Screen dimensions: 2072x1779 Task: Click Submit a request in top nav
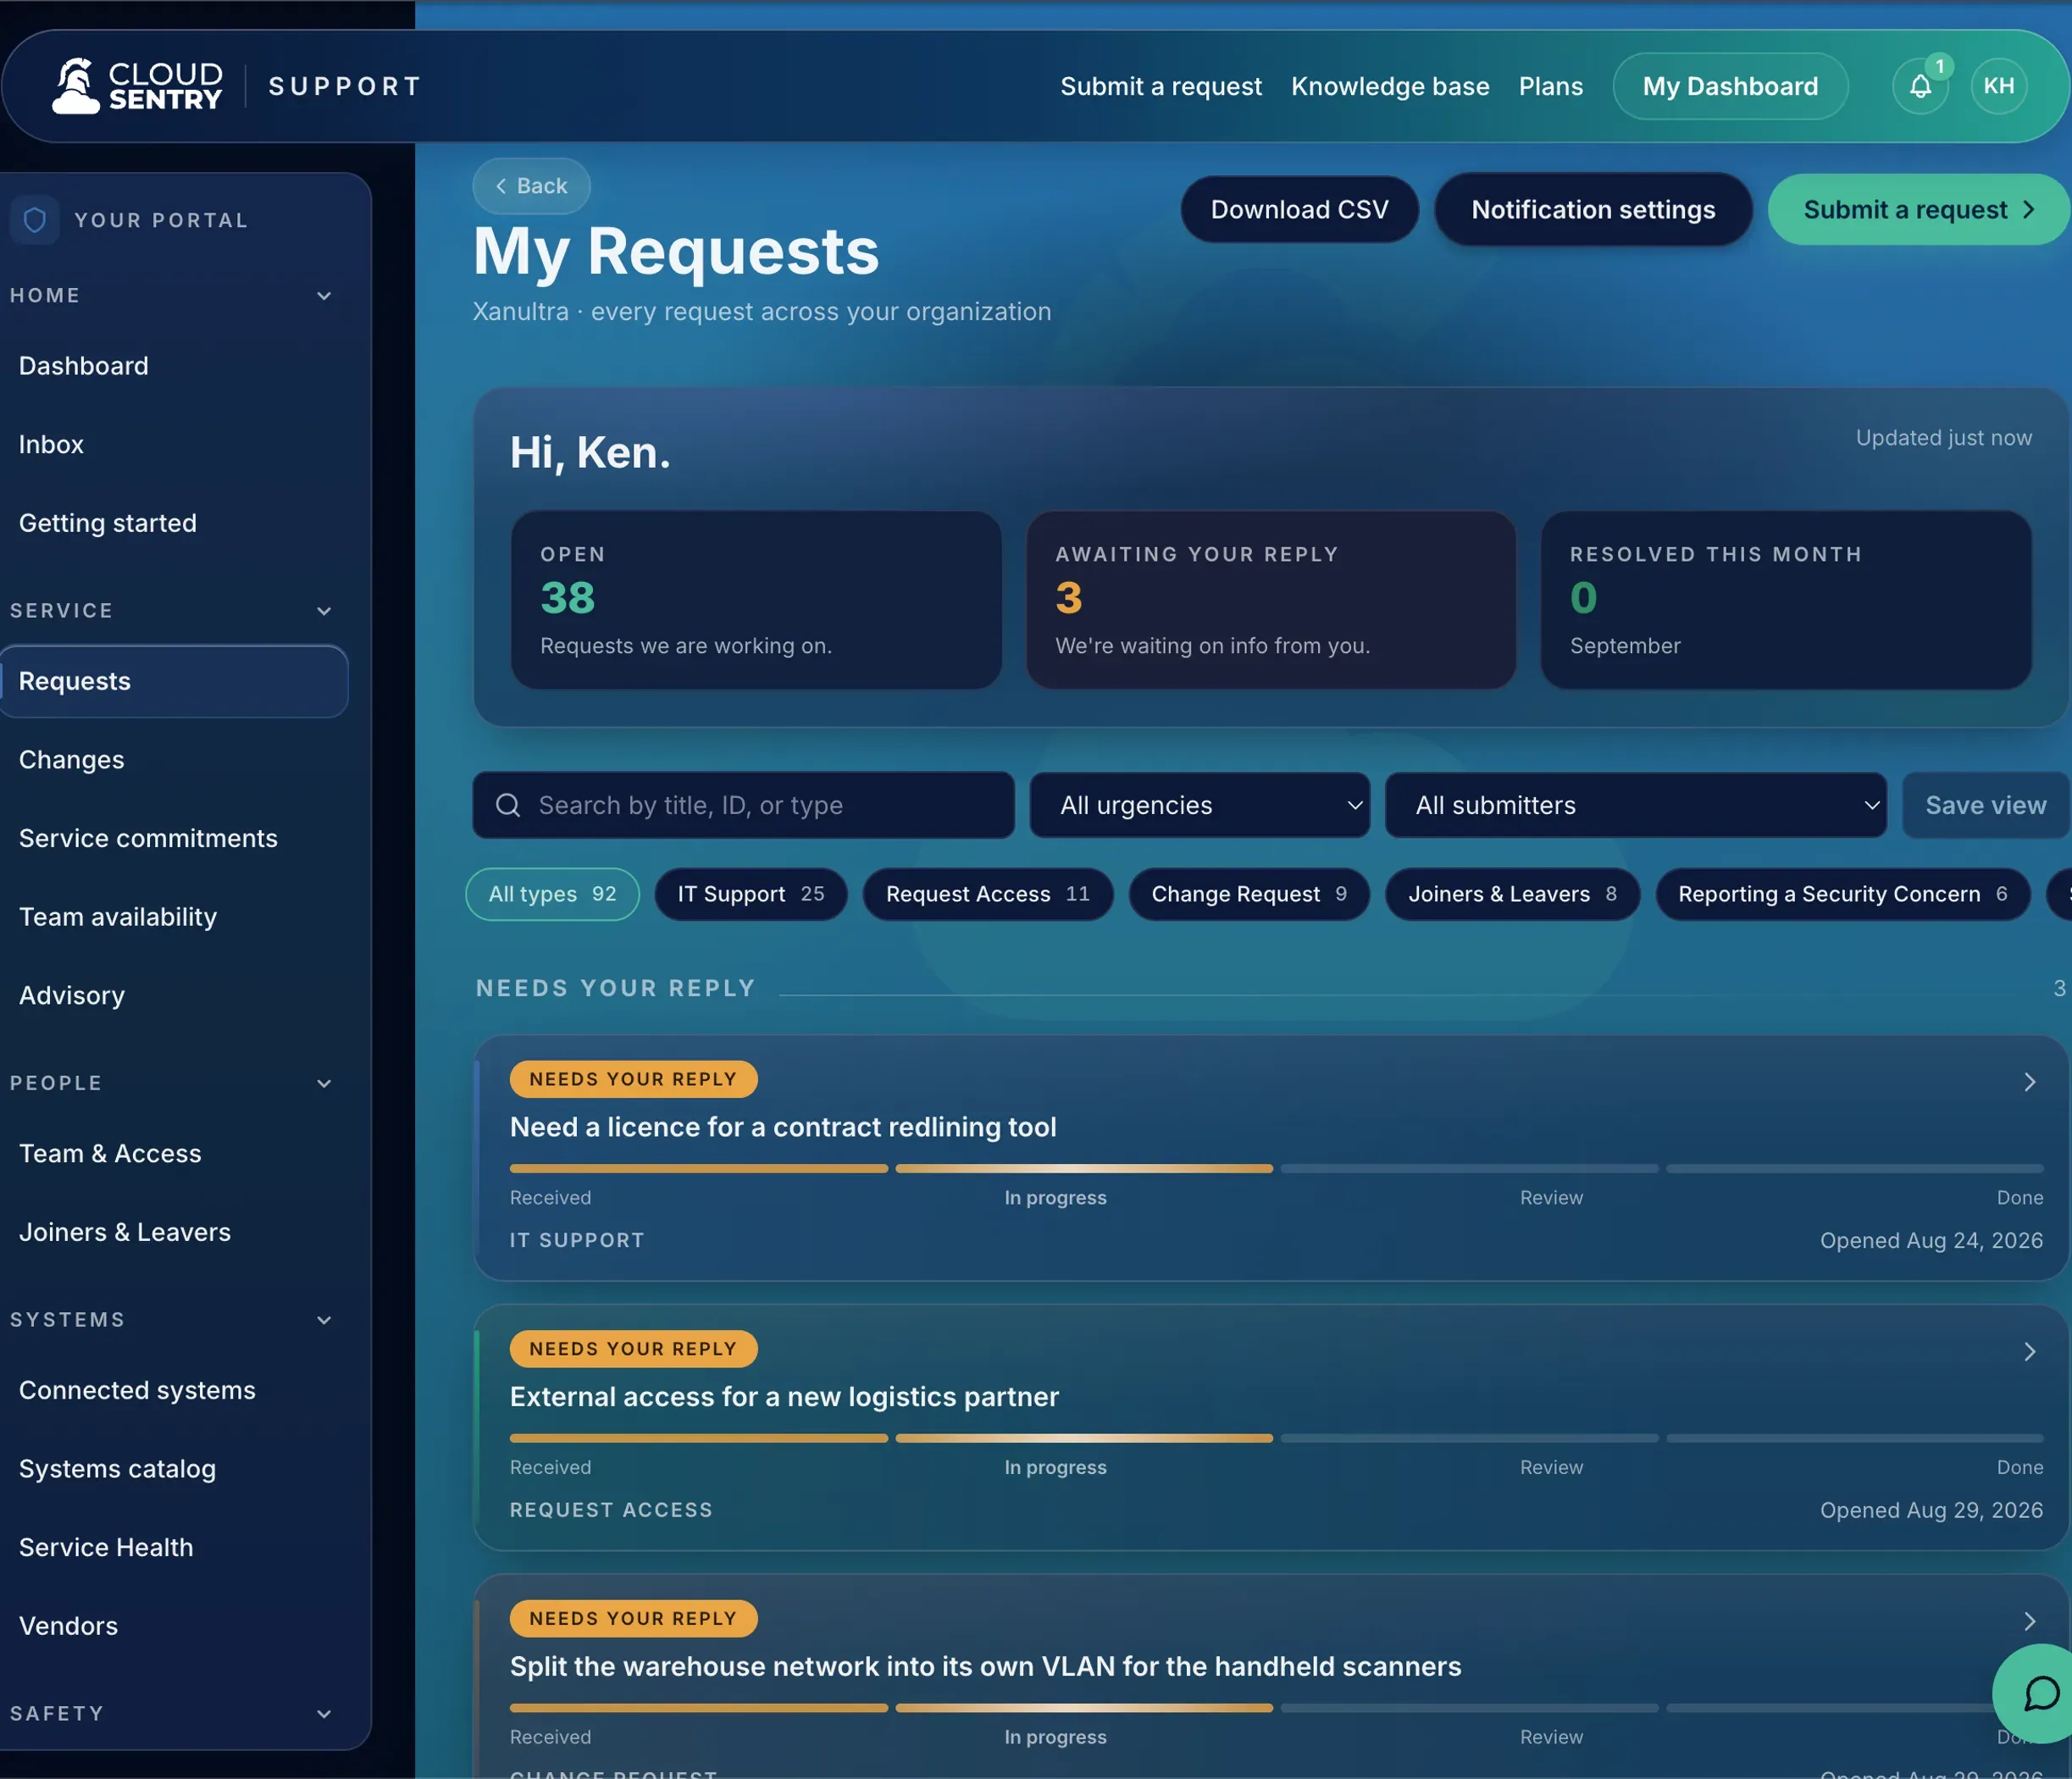point(1161,86)
